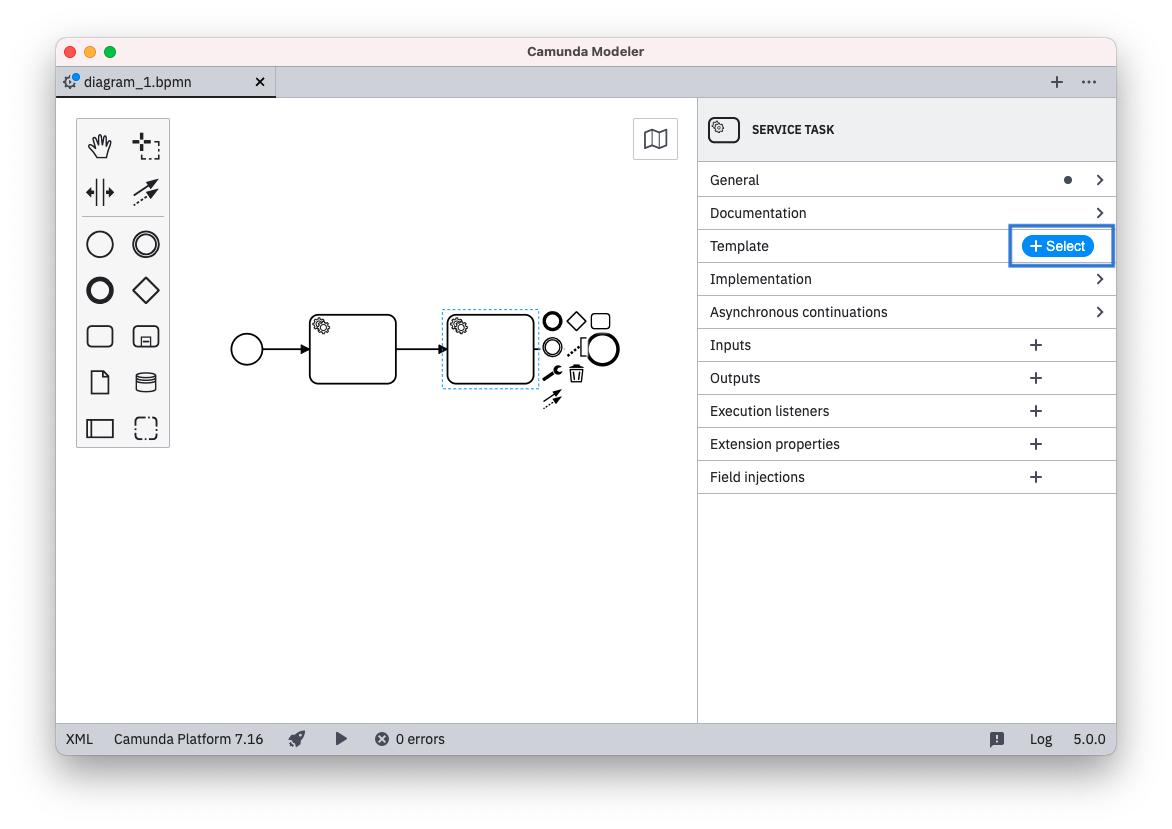Open the wrench change-type menu

[x=552, y=373]
